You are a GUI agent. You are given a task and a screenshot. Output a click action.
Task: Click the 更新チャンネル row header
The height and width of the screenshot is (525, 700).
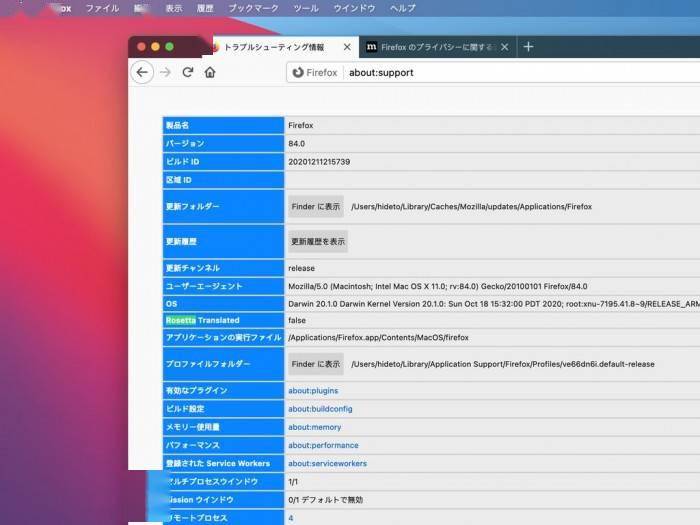click(223, 268)
